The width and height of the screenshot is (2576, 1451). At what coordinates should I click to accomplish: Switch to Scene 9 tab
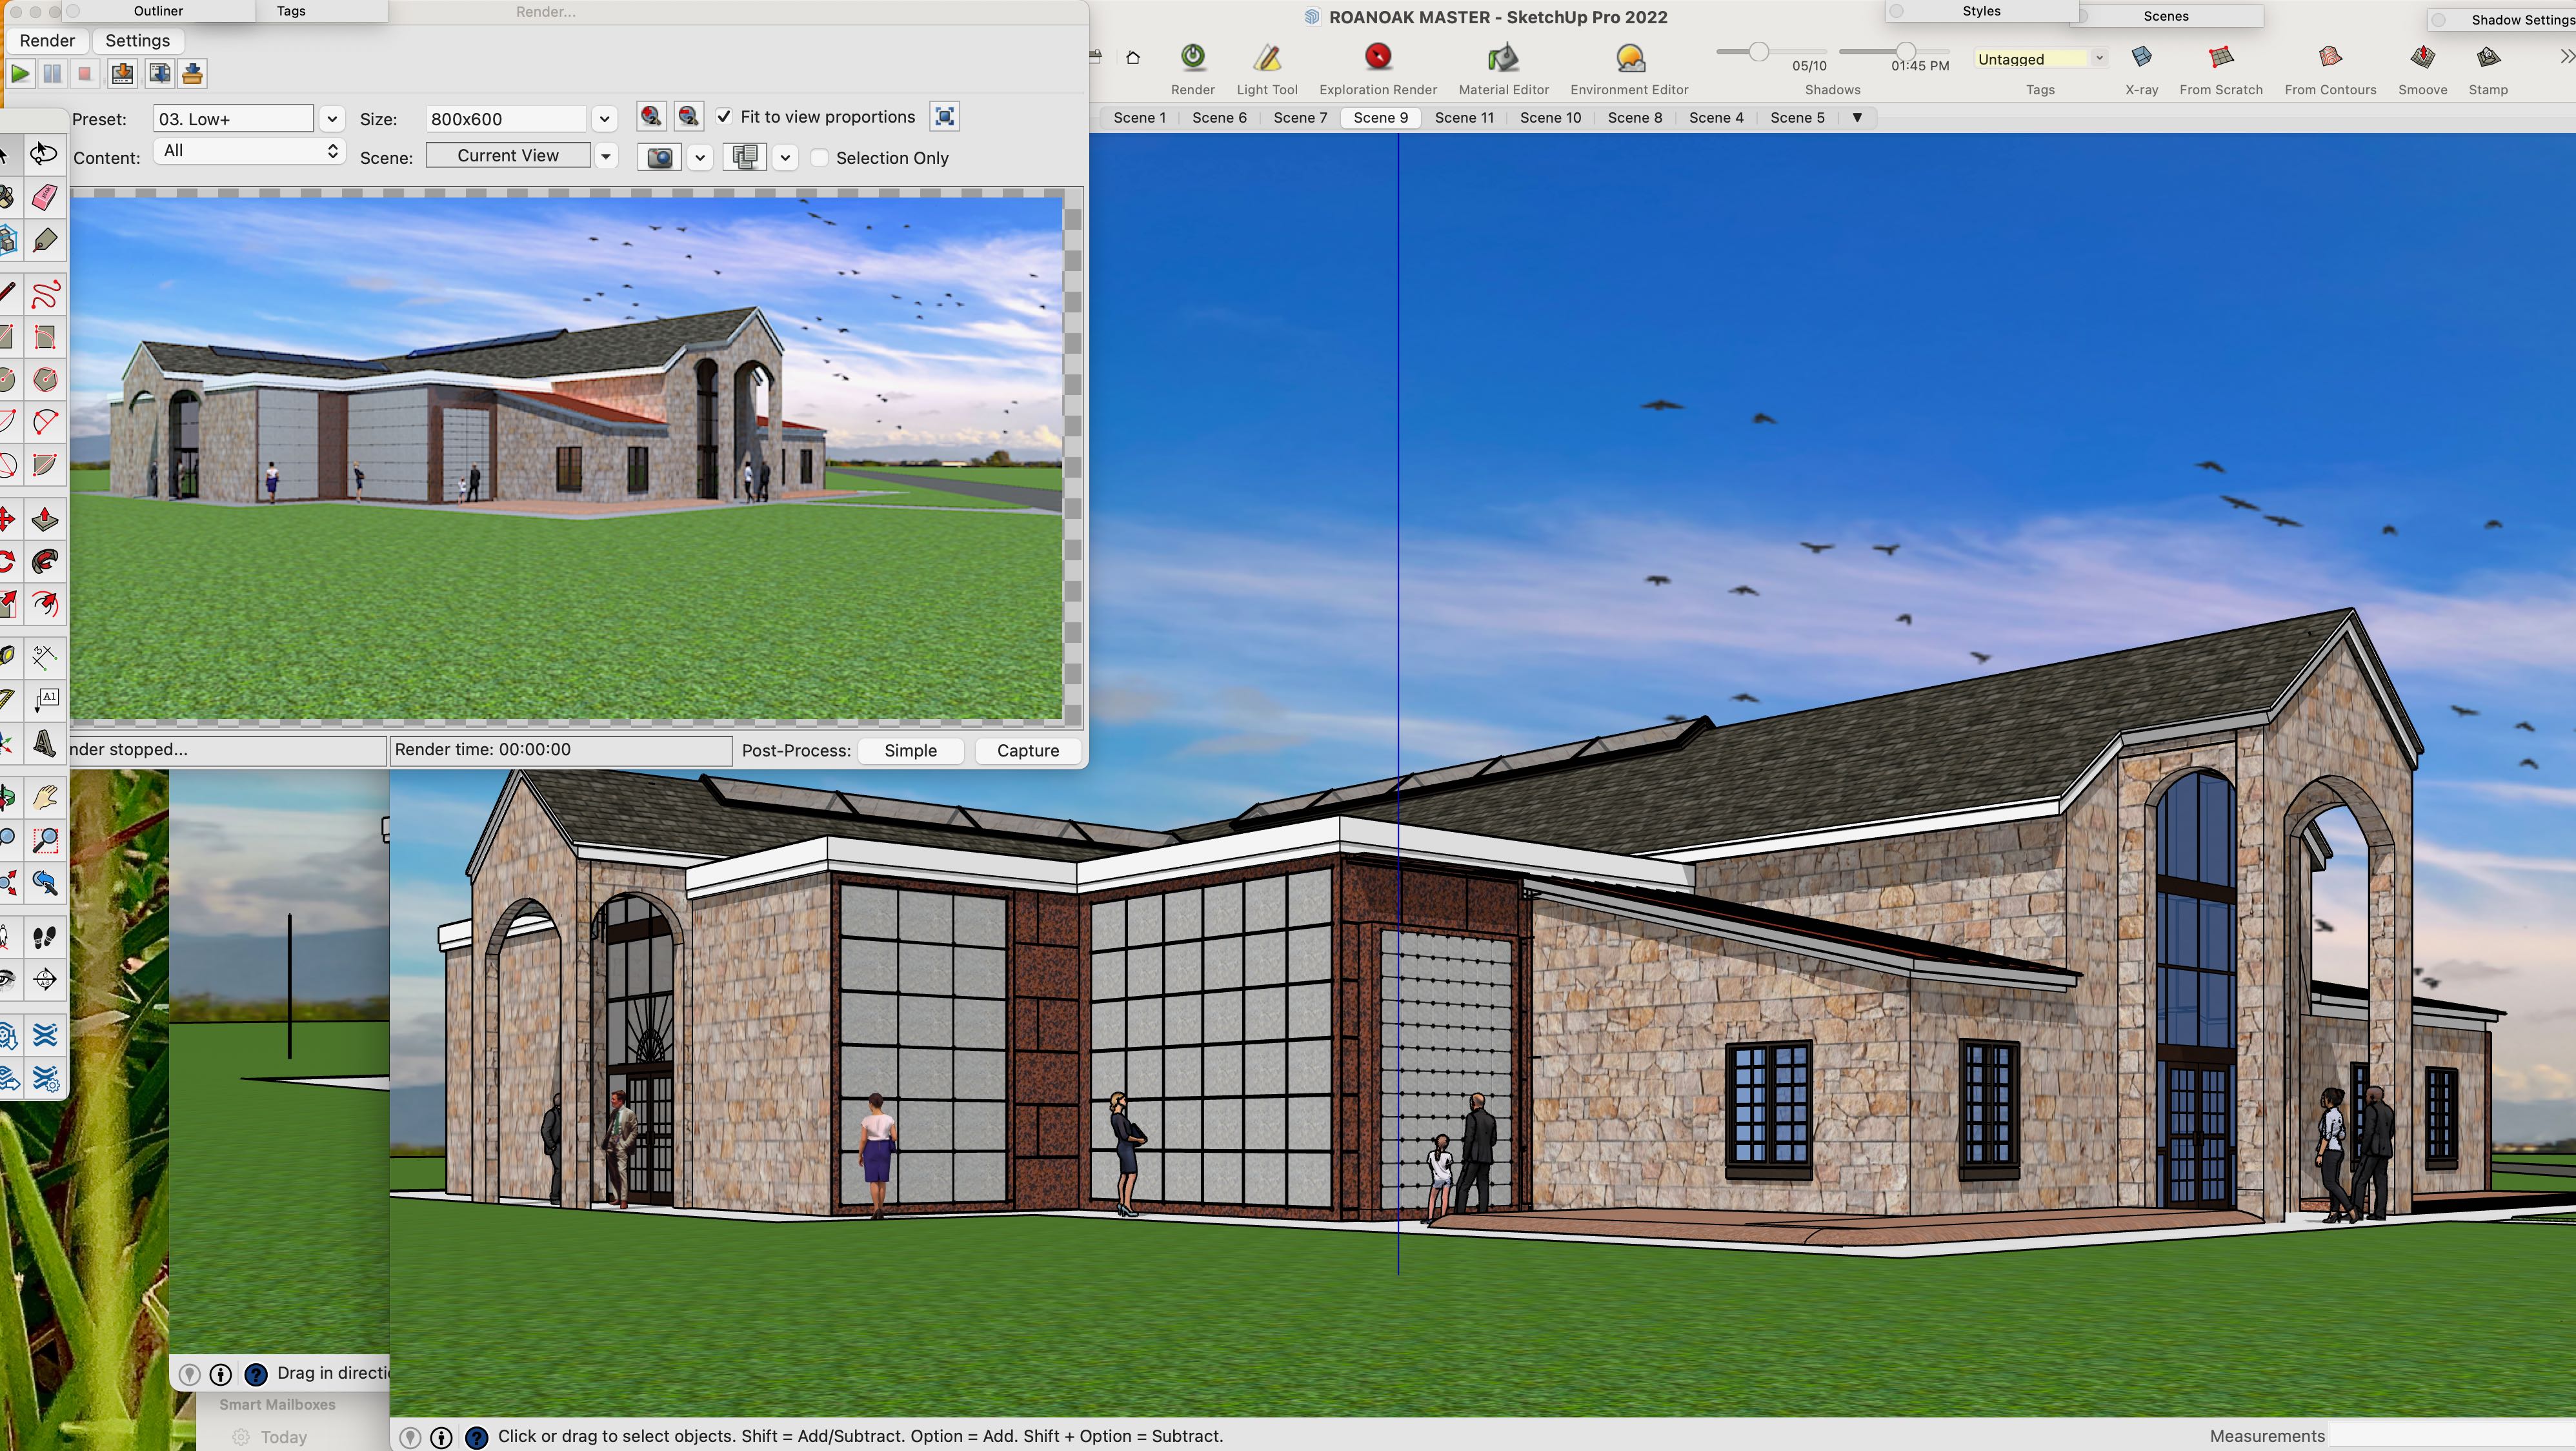(x=1378, y=117)
